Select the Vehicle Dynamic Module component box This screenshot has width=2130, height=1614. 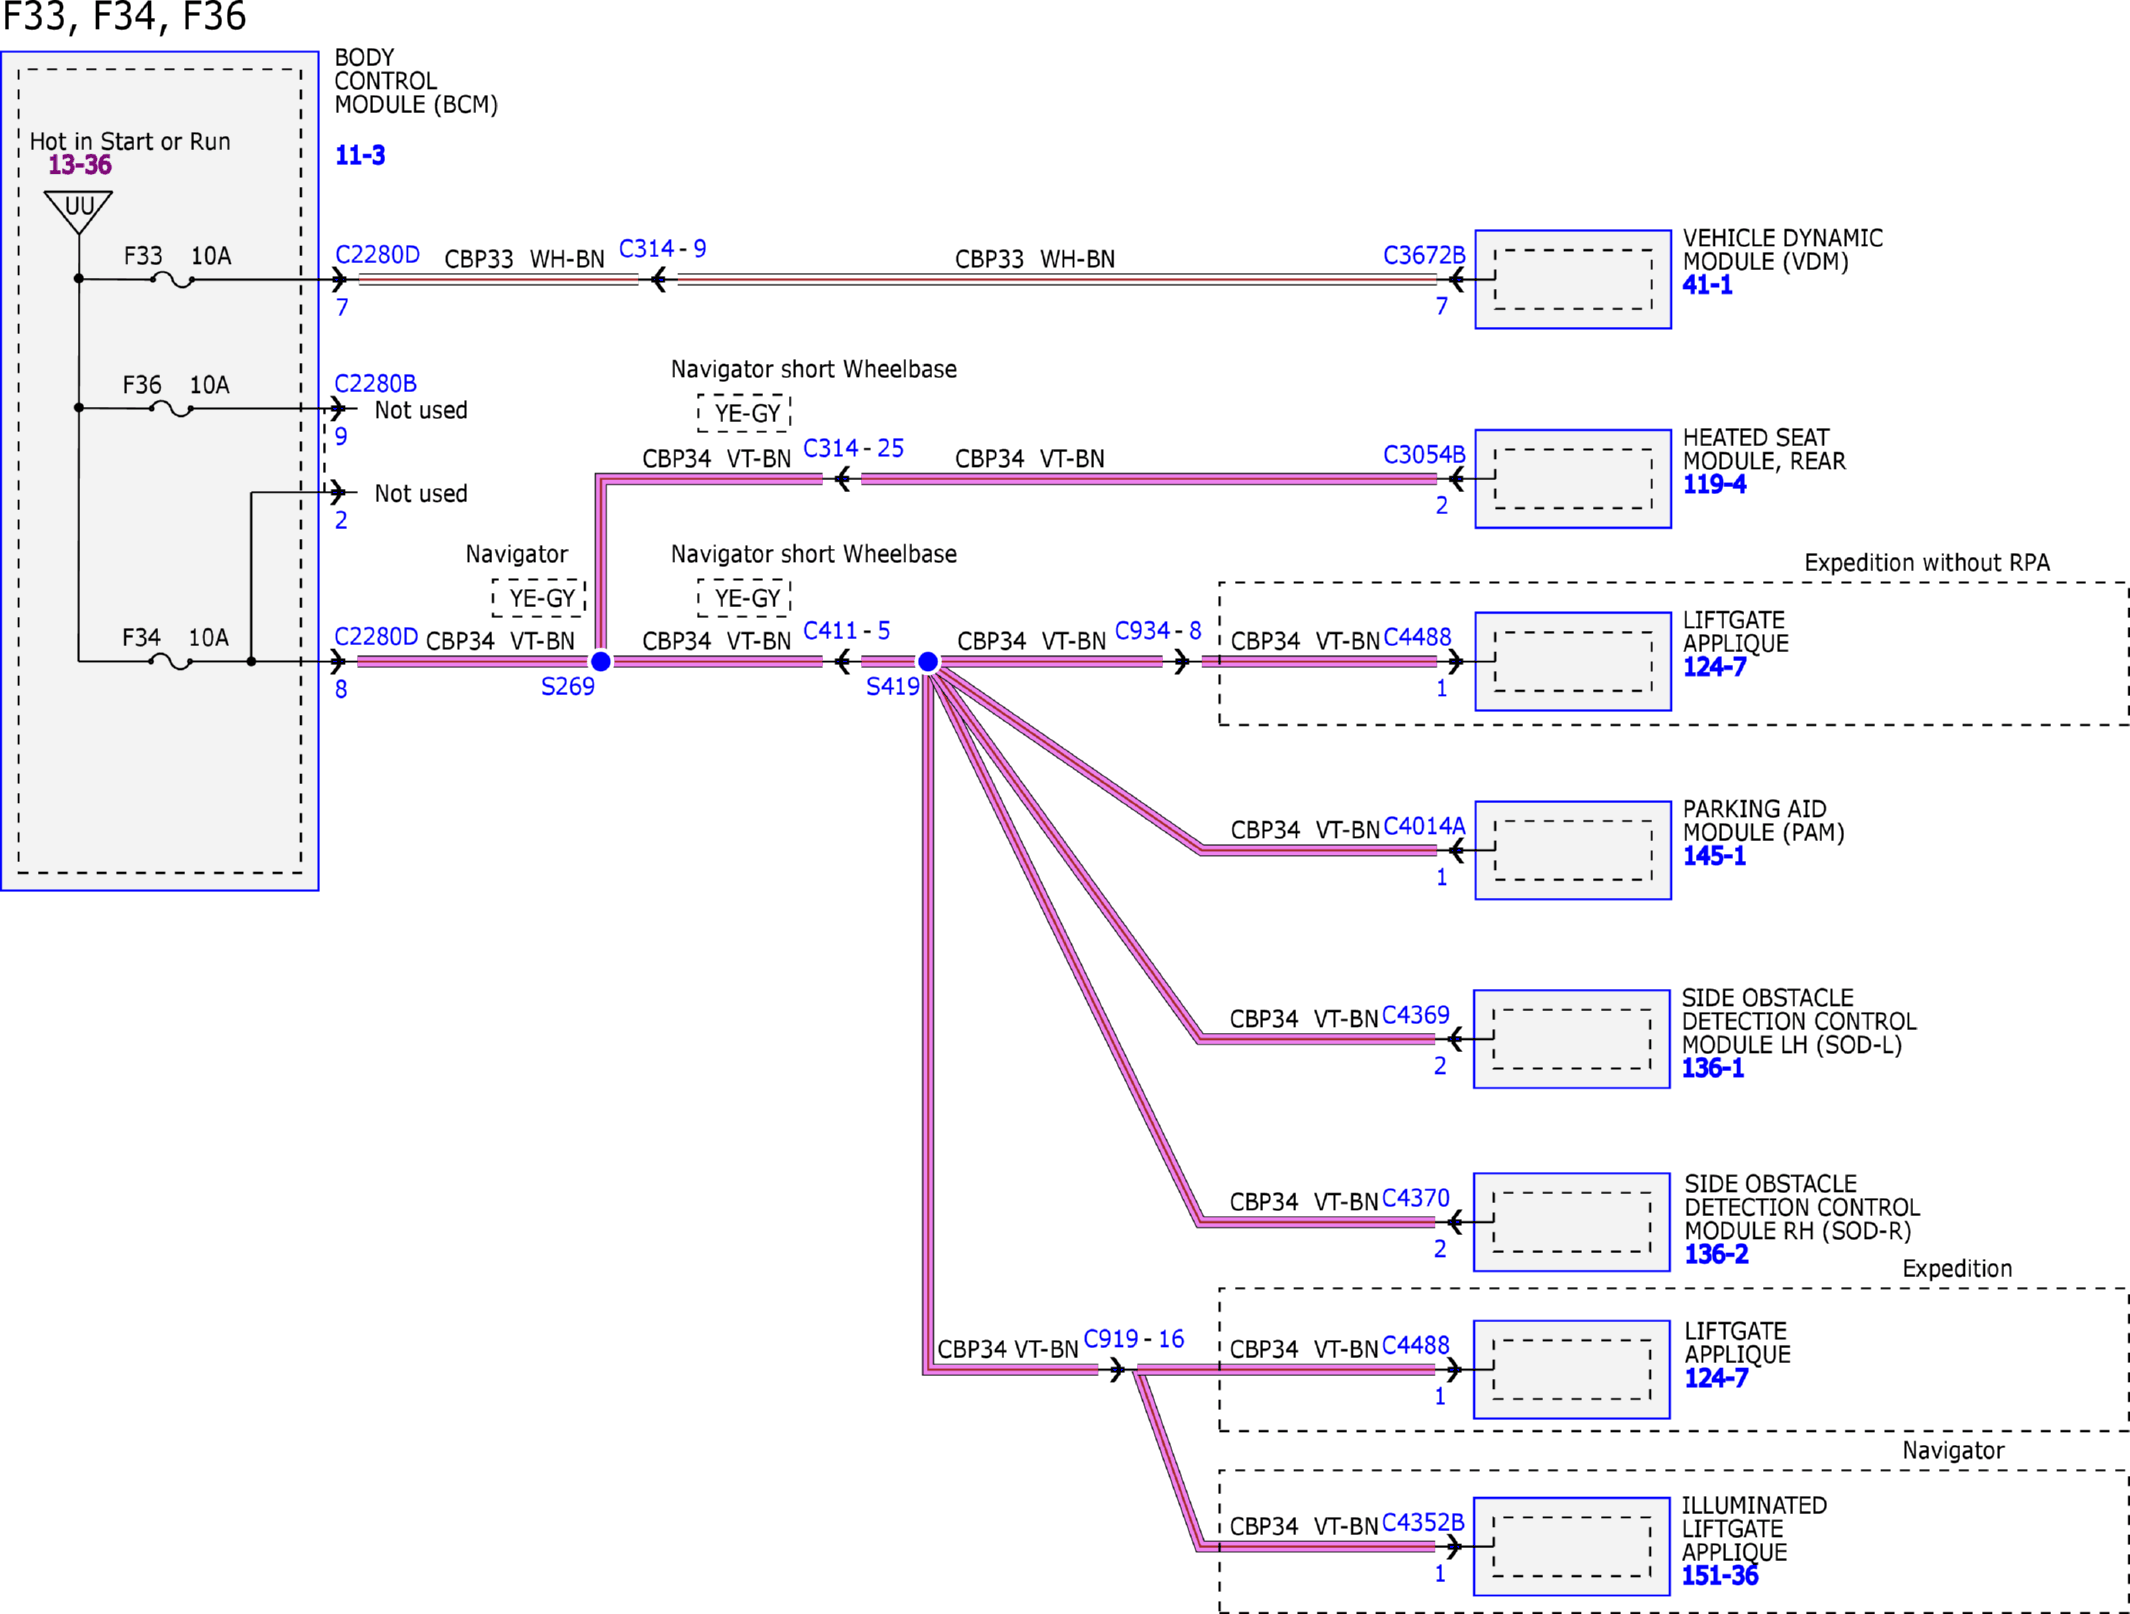tap(1573, 279)
